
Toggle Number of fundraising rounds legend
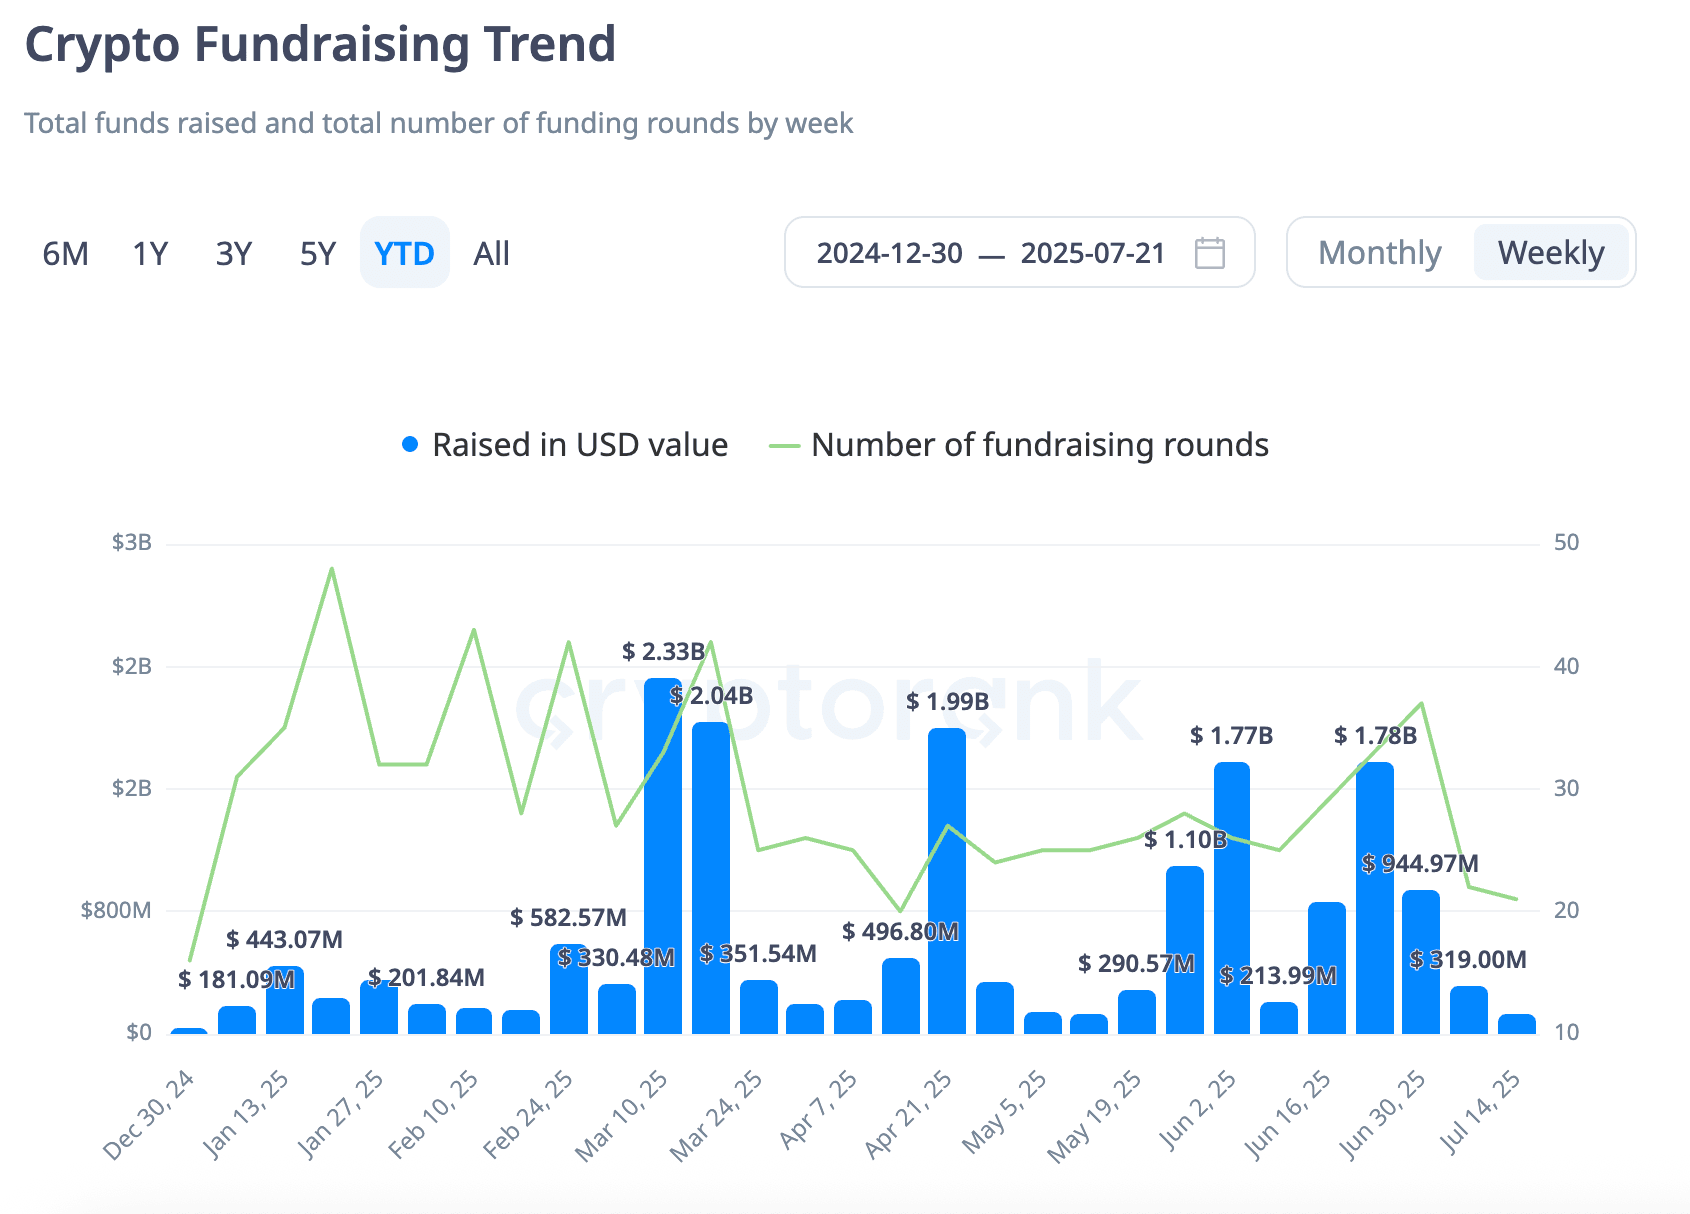(1019, 445)
